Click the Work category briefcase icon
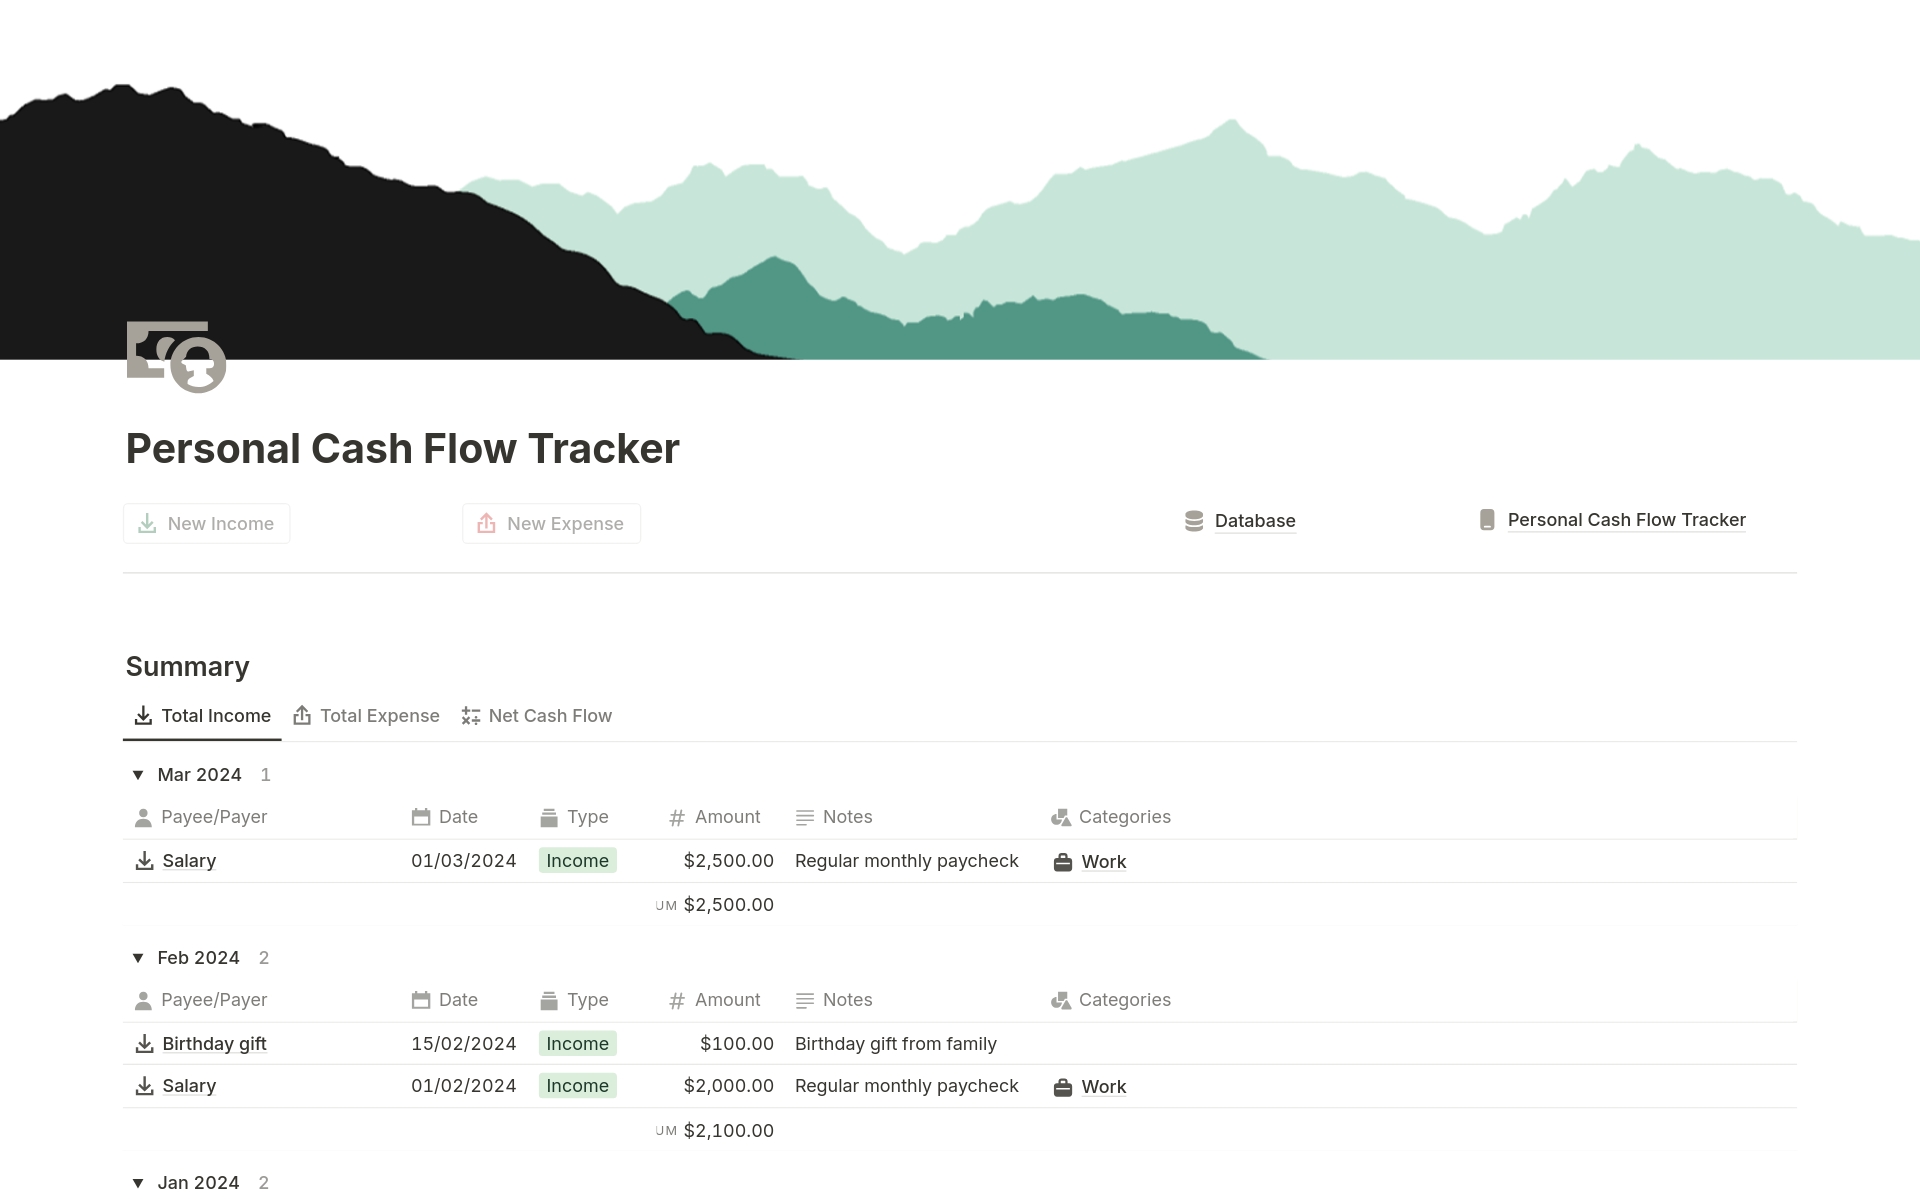This screenshot has height=1199, width=1920. [x=1064, y=861]
